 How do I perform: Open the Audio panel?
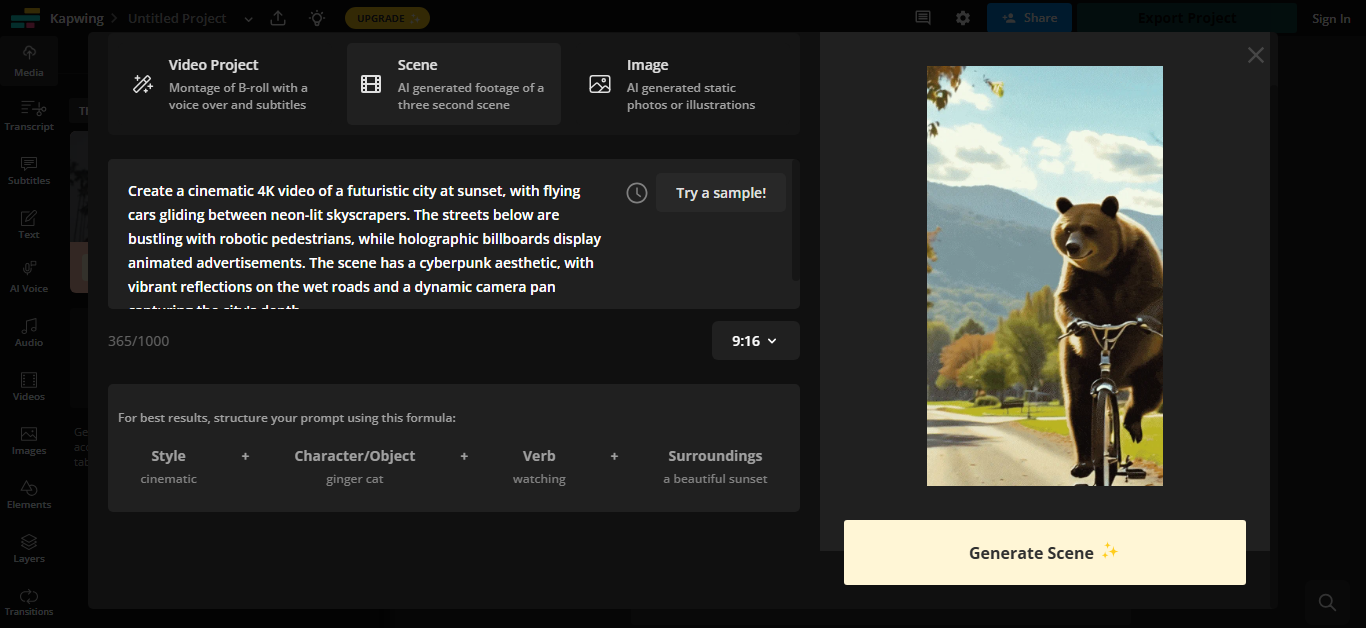pyautogui.click(x=29, y=331)
